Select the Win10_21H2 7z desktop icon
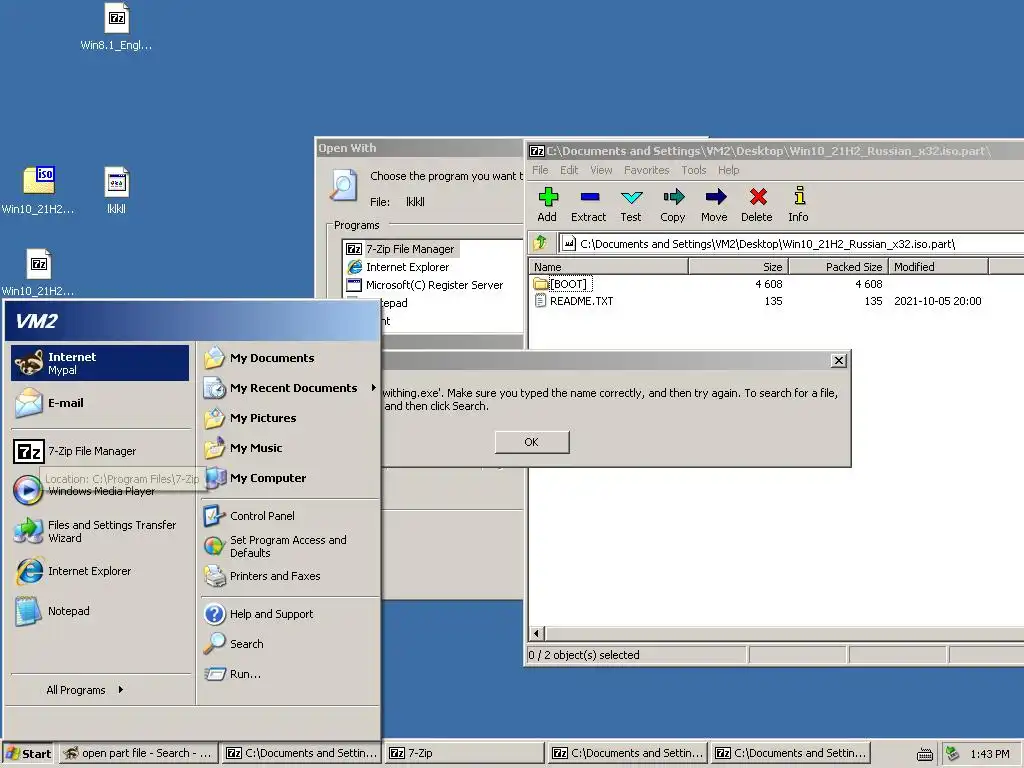This screenshot has height=768, width=1024. [38, 272]
